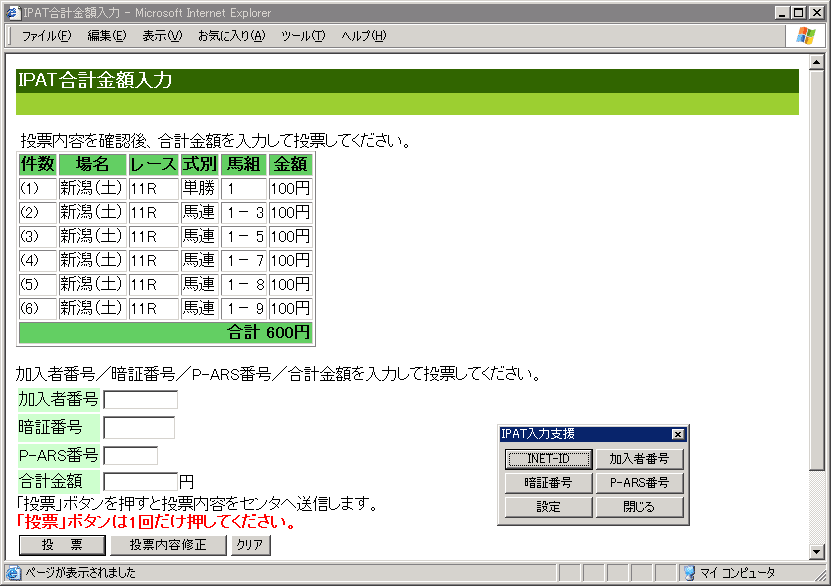Screen dimensions: 831x586
Task: Open the 表示(V) menu
Action: tap(162, 36)
